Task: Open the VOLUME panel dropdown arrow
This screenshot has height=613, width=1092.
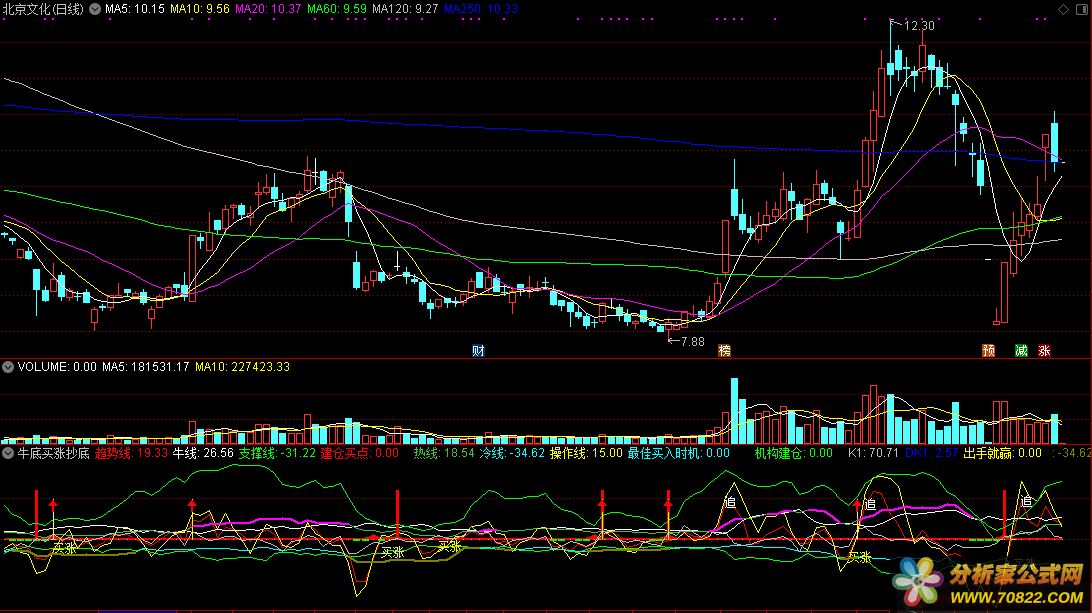Action: 8,367
